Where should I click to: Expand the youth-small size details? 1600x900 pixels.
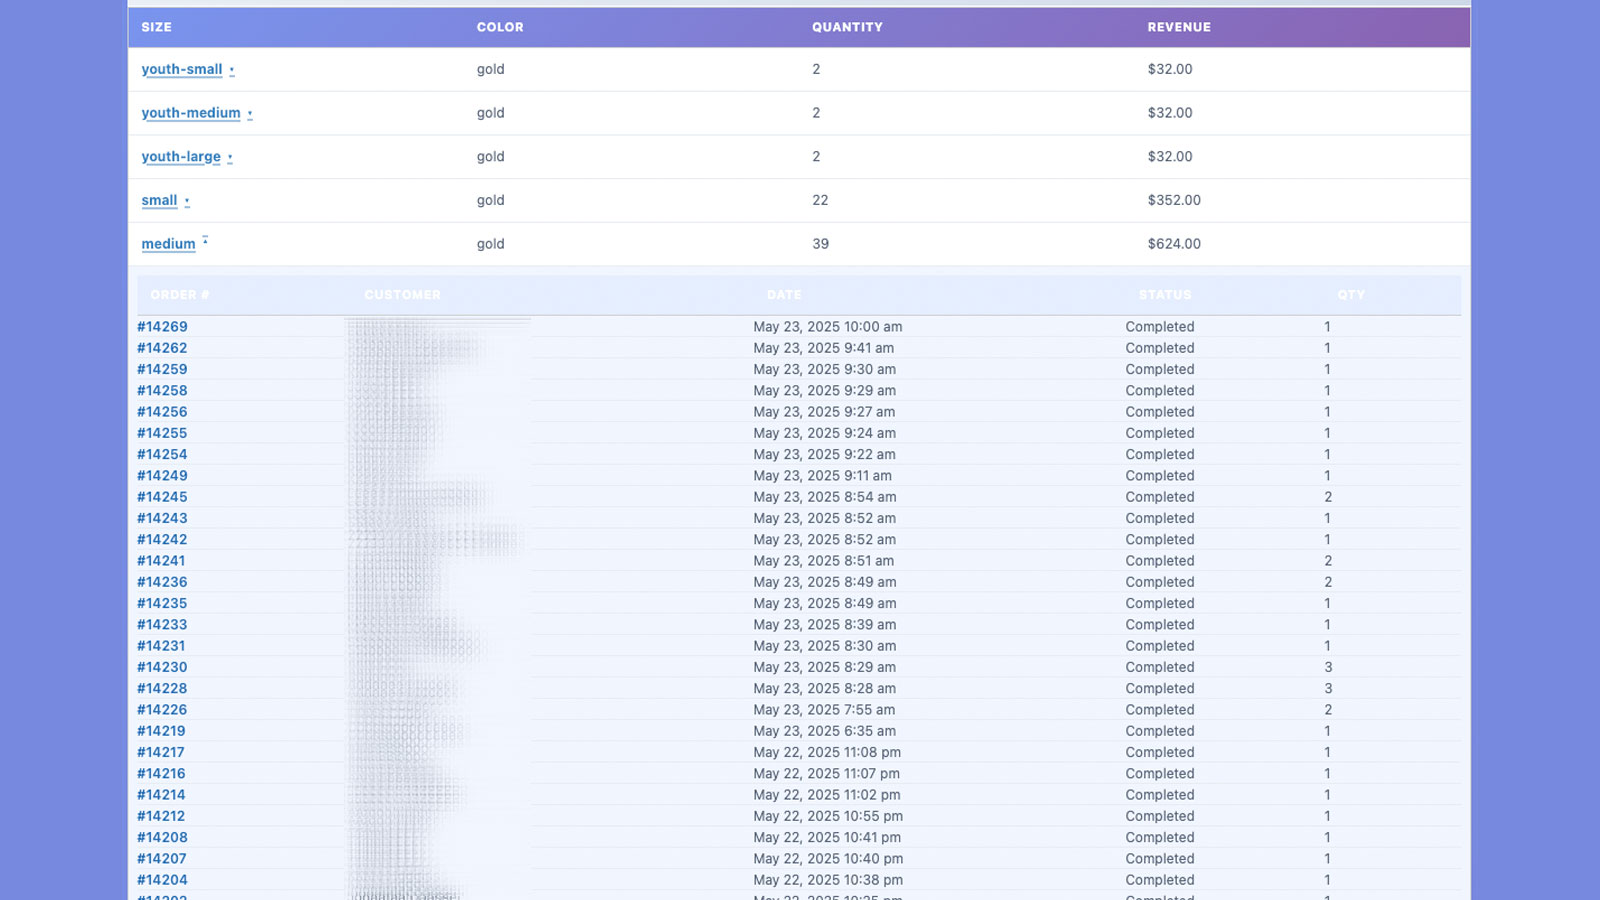click(230, 69)
